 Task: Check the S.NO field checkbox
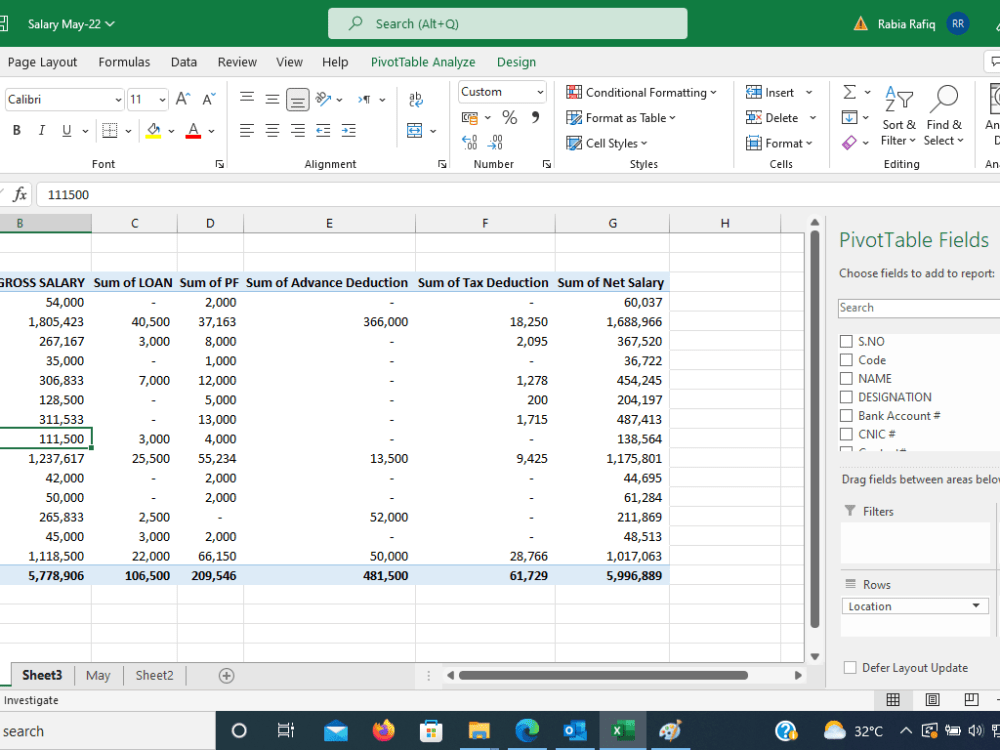846,341
